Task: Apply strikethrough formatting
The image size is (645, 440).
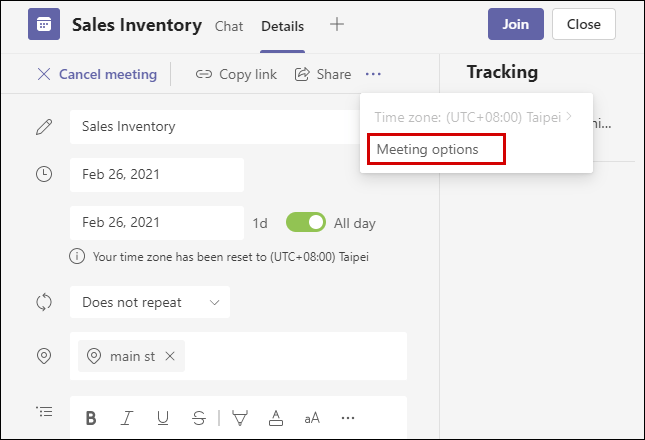Action: click(x=198, y=418)
